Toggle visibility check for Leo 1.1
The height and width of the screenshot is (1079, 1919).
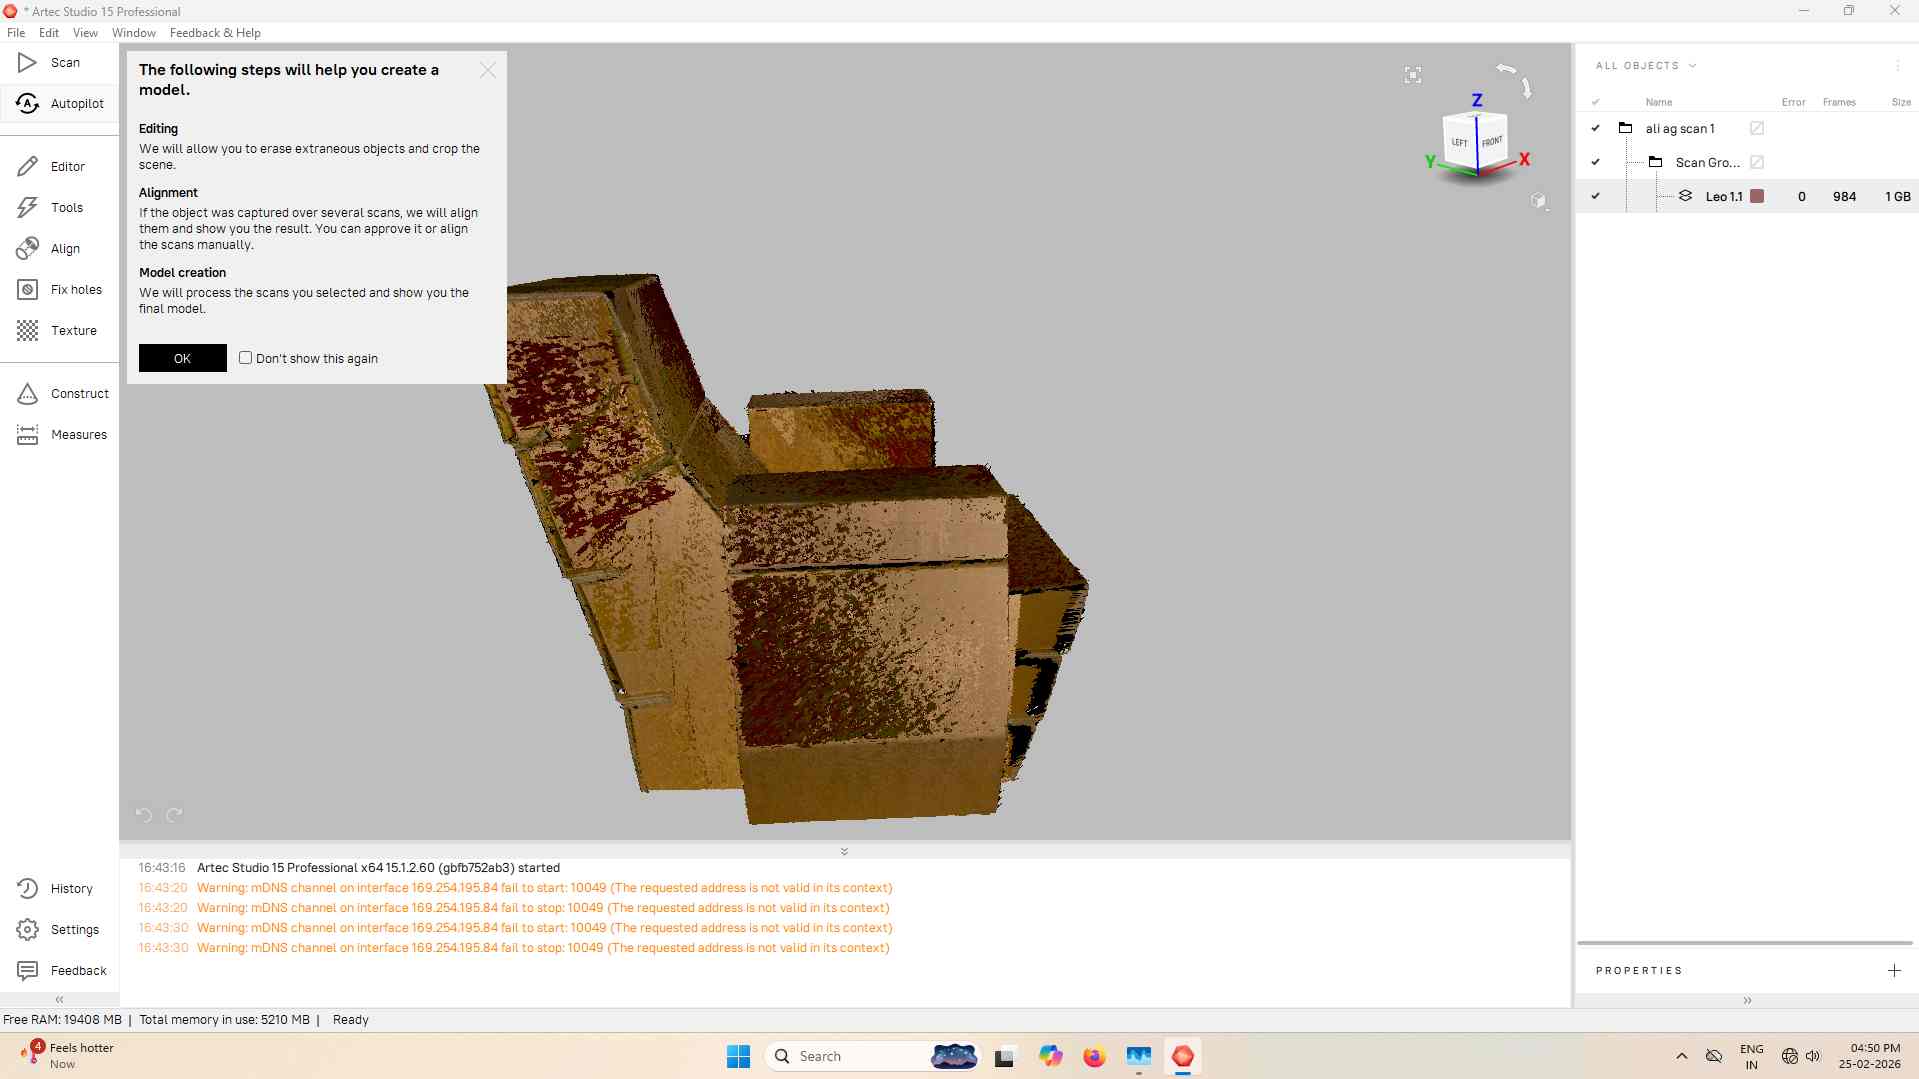click(x=1596, y=196)
